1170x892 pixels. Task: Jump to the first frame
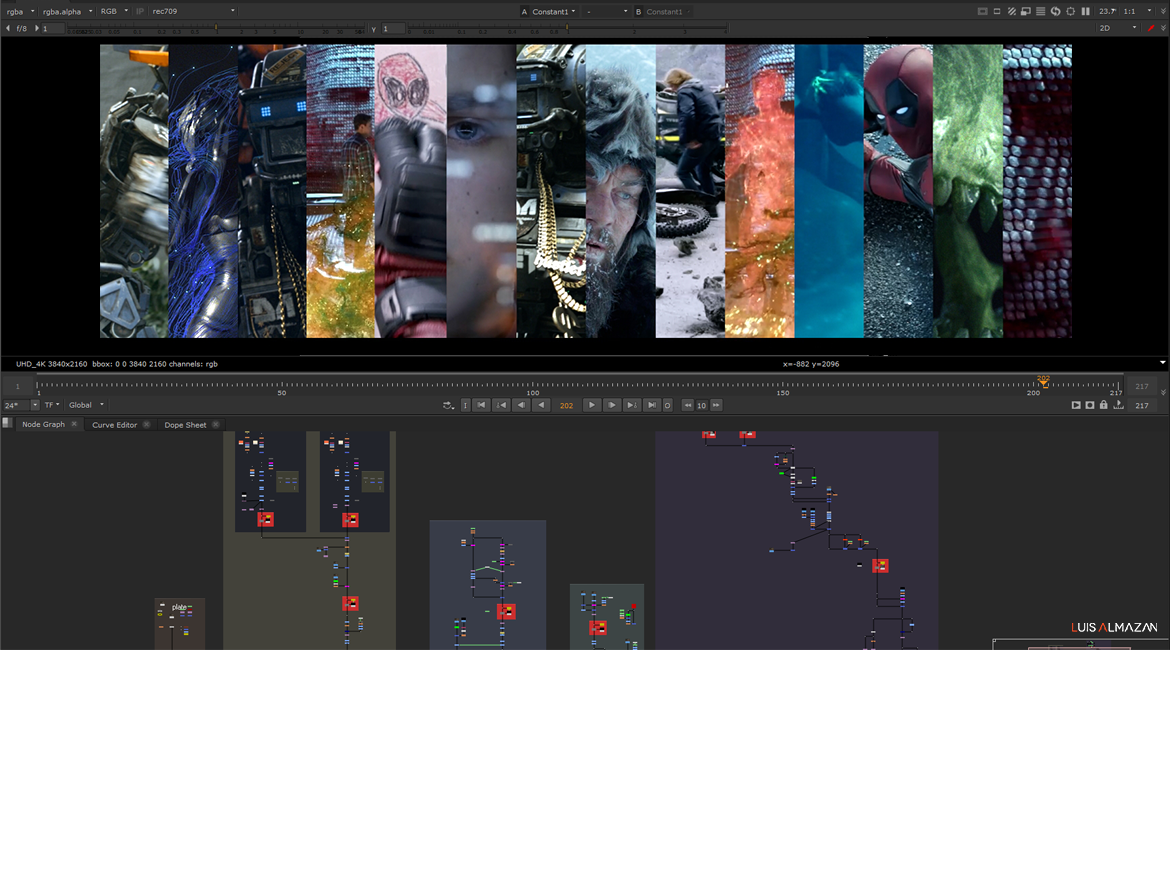(481, 405)
